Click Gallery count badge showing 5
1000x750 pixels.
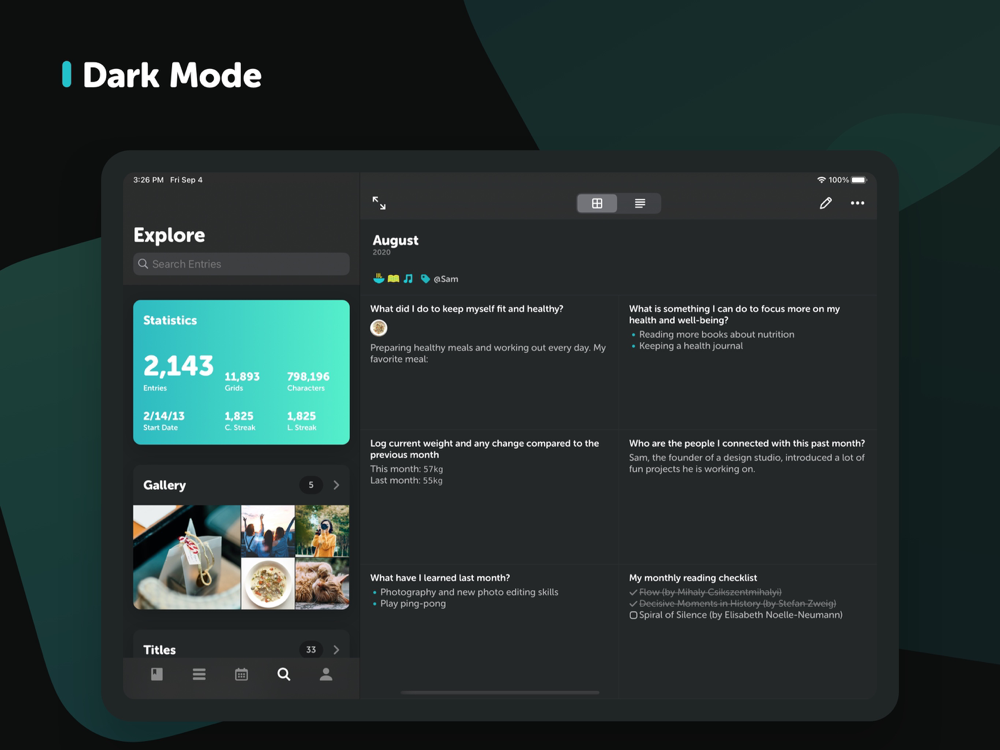311,485
